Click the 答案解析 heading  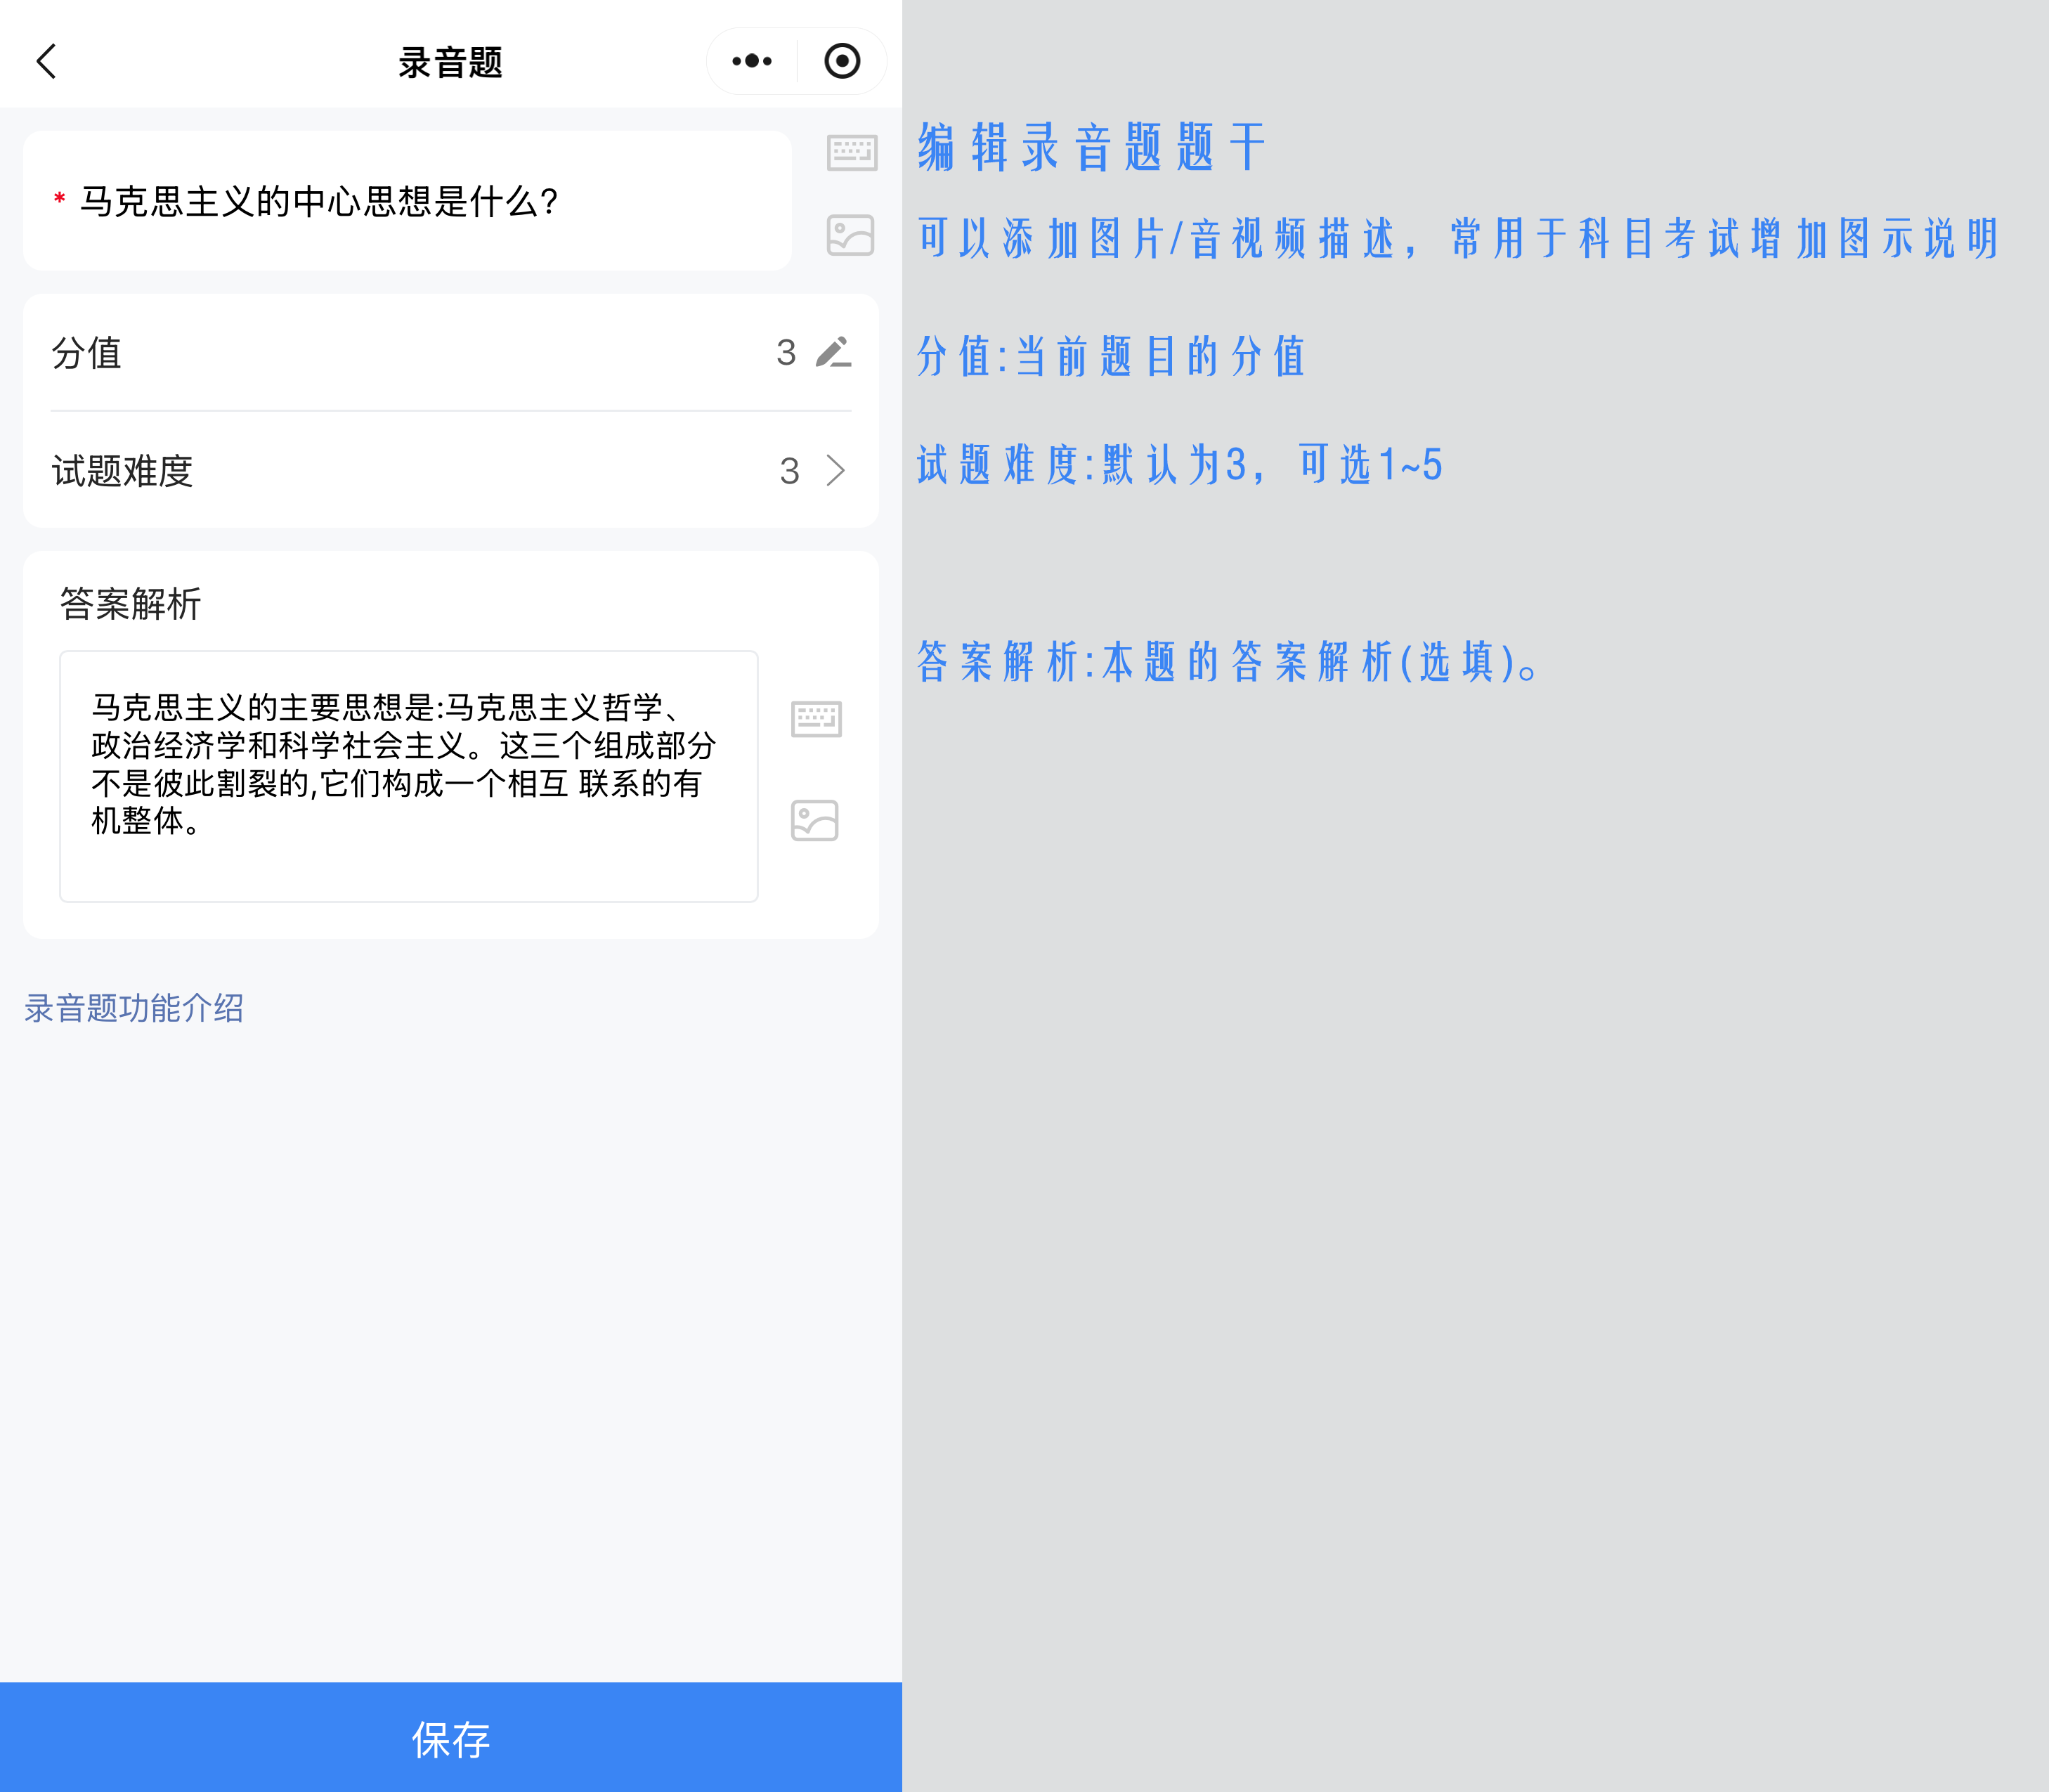(x=131, y=604)
